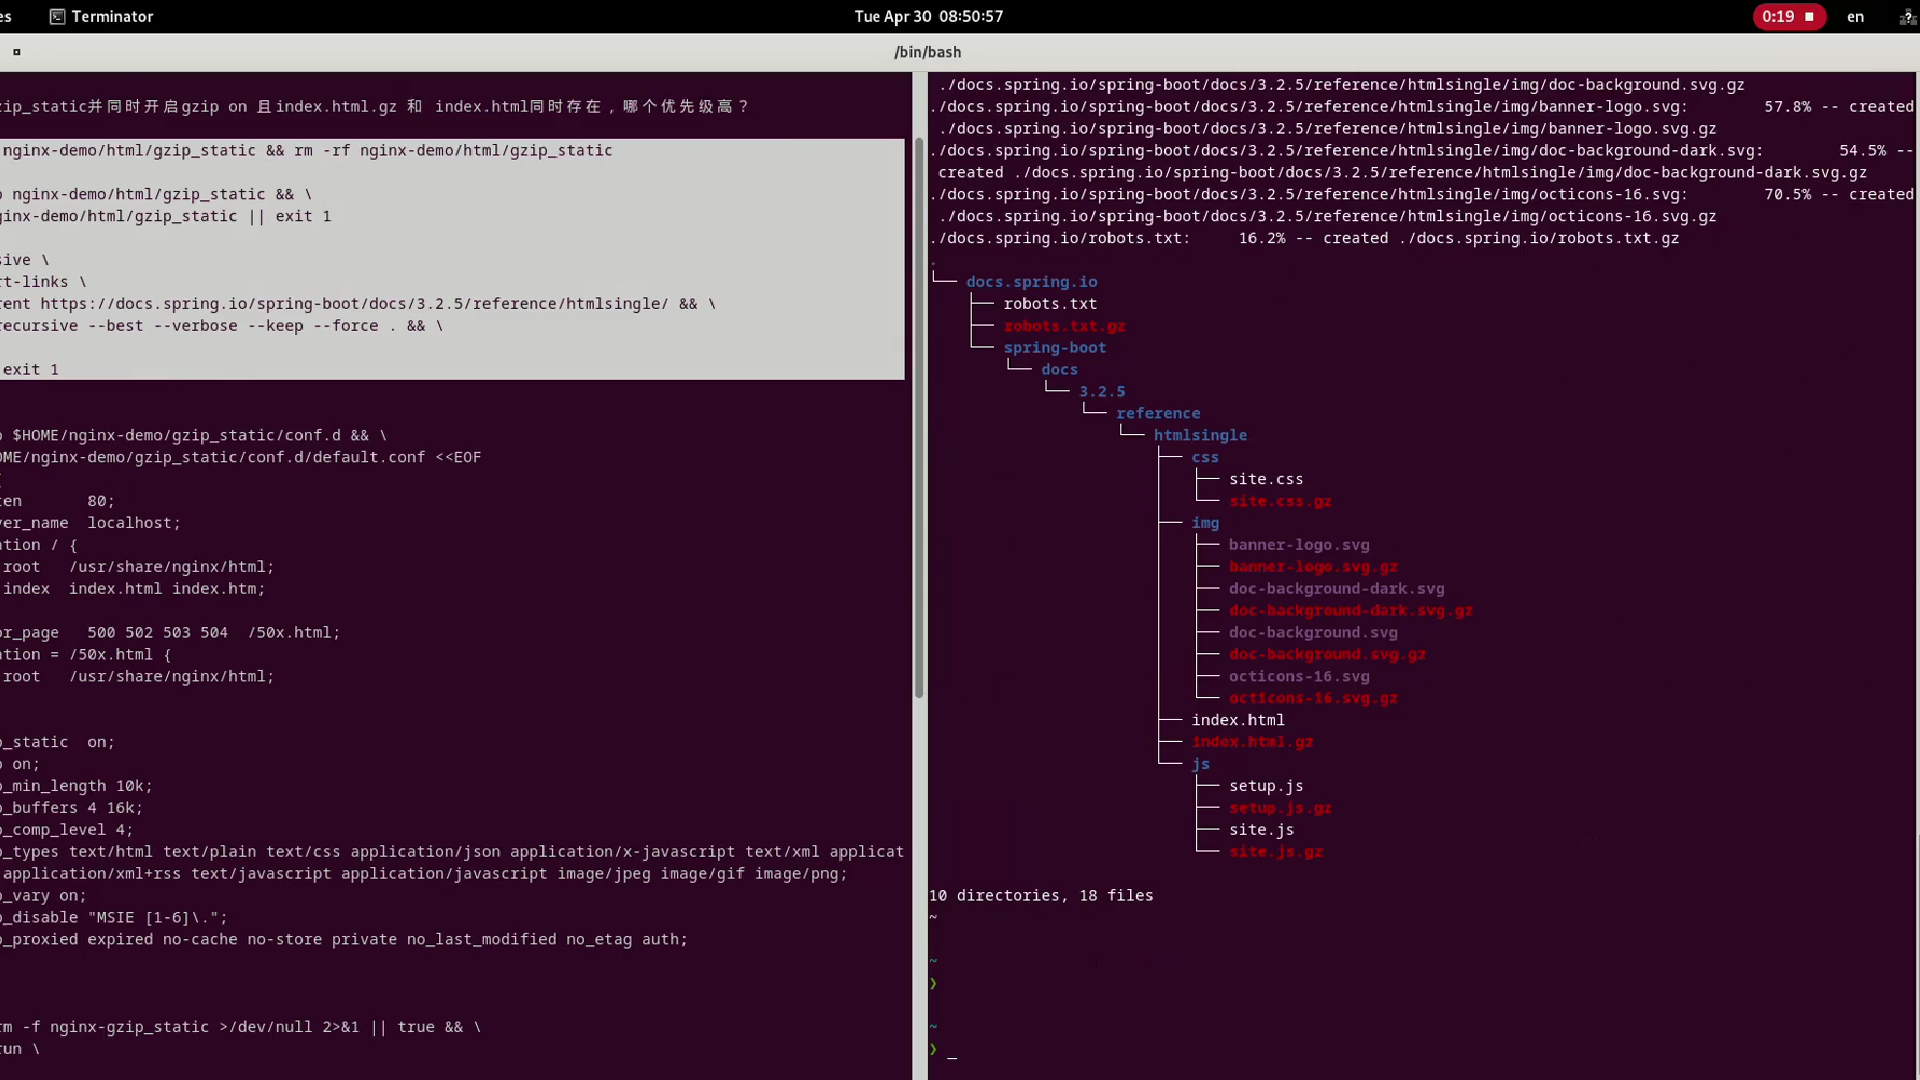
Task: Click the spring-boot directory entry
Action: point(1054,348)
